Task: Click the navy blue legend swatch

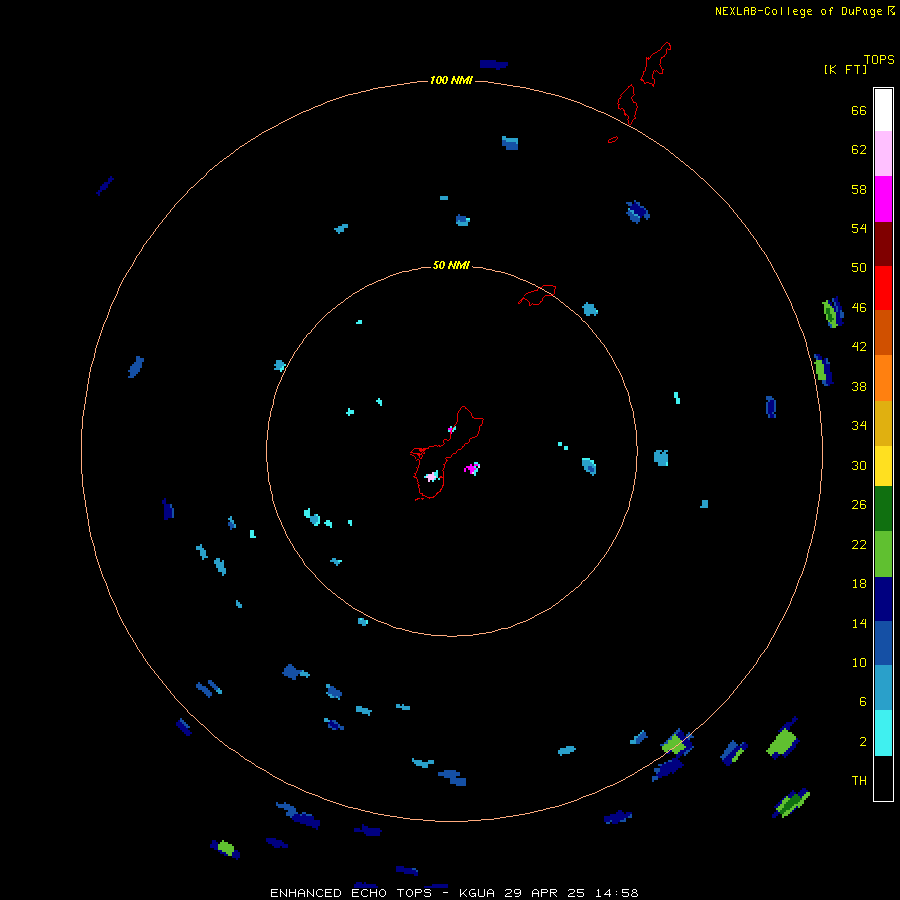Action: (883, 599)
